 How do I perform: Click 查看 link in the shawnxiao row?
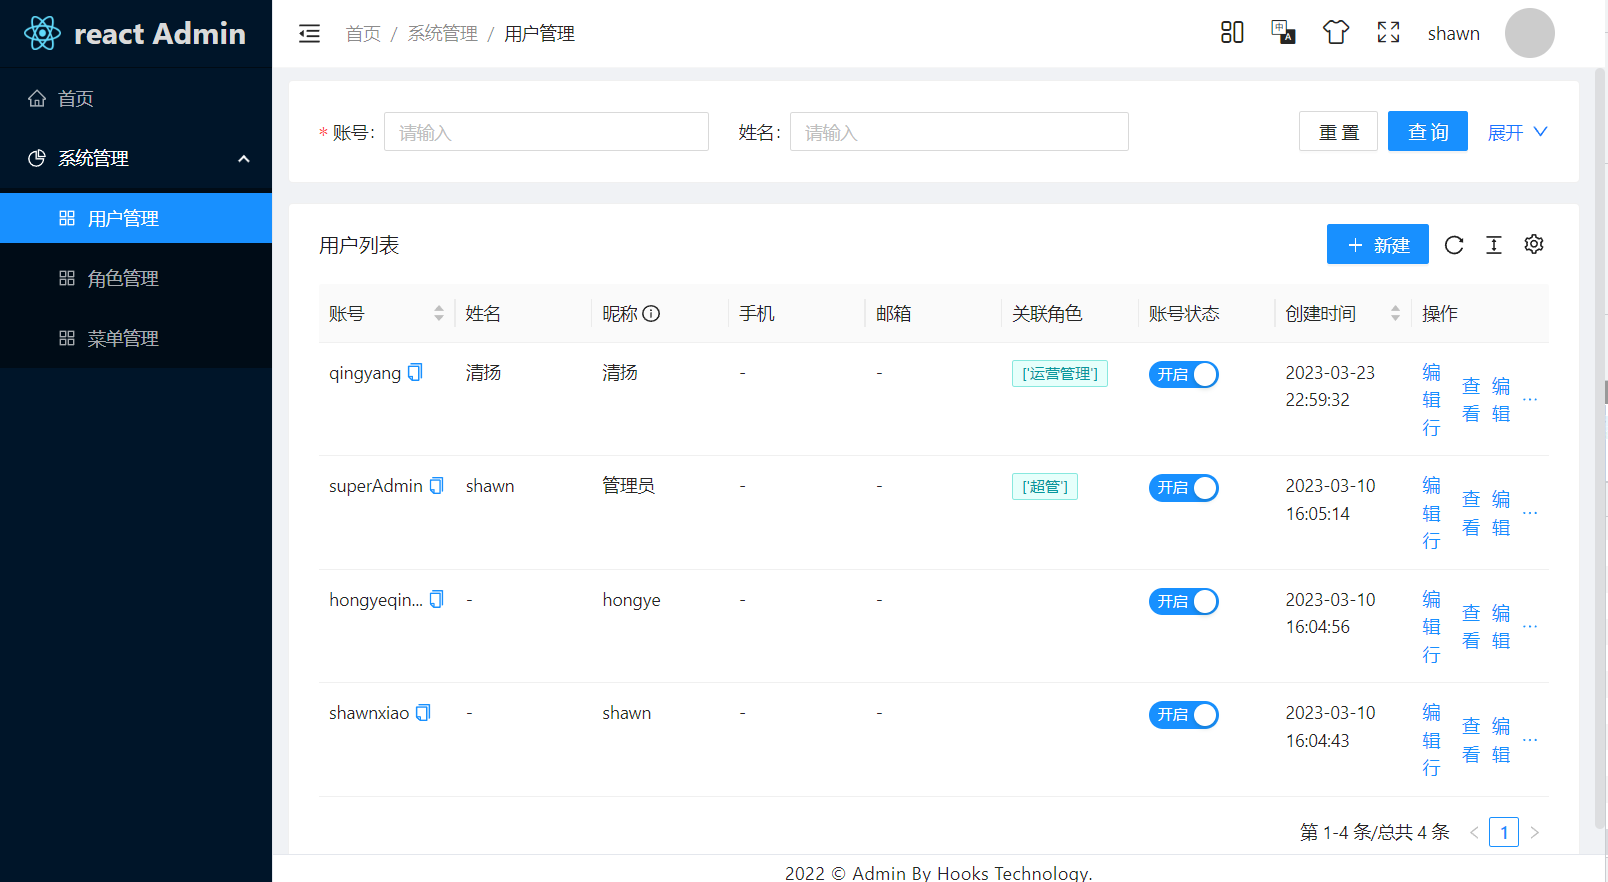[x=1471, y=740]
